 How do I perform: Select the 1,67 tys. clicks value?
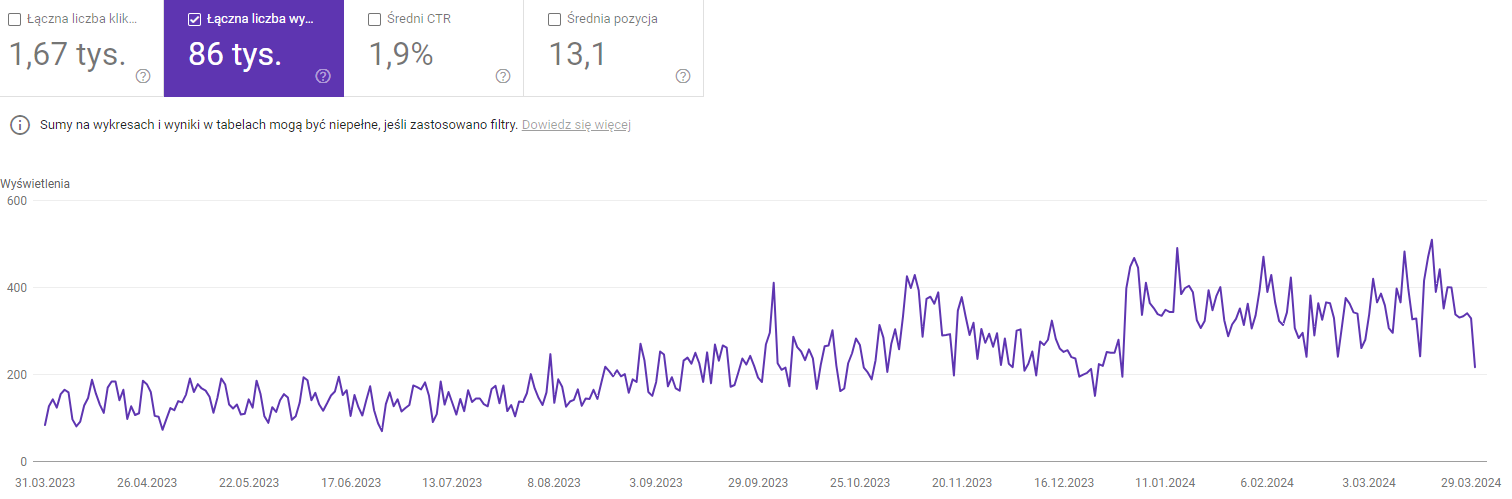pyautogui.click(x=68, y=54)
